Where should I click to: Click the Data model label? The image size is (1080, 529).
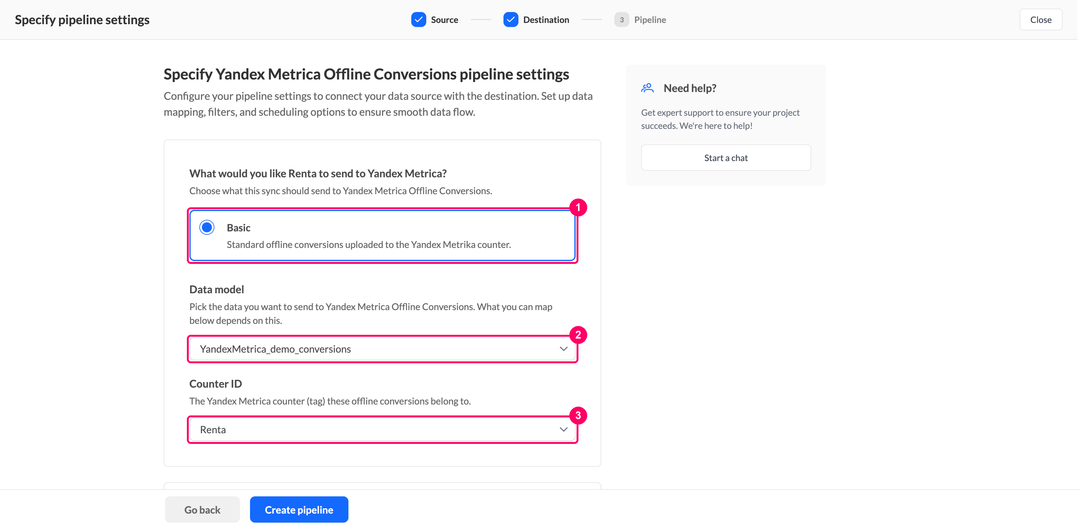point(217,289)
